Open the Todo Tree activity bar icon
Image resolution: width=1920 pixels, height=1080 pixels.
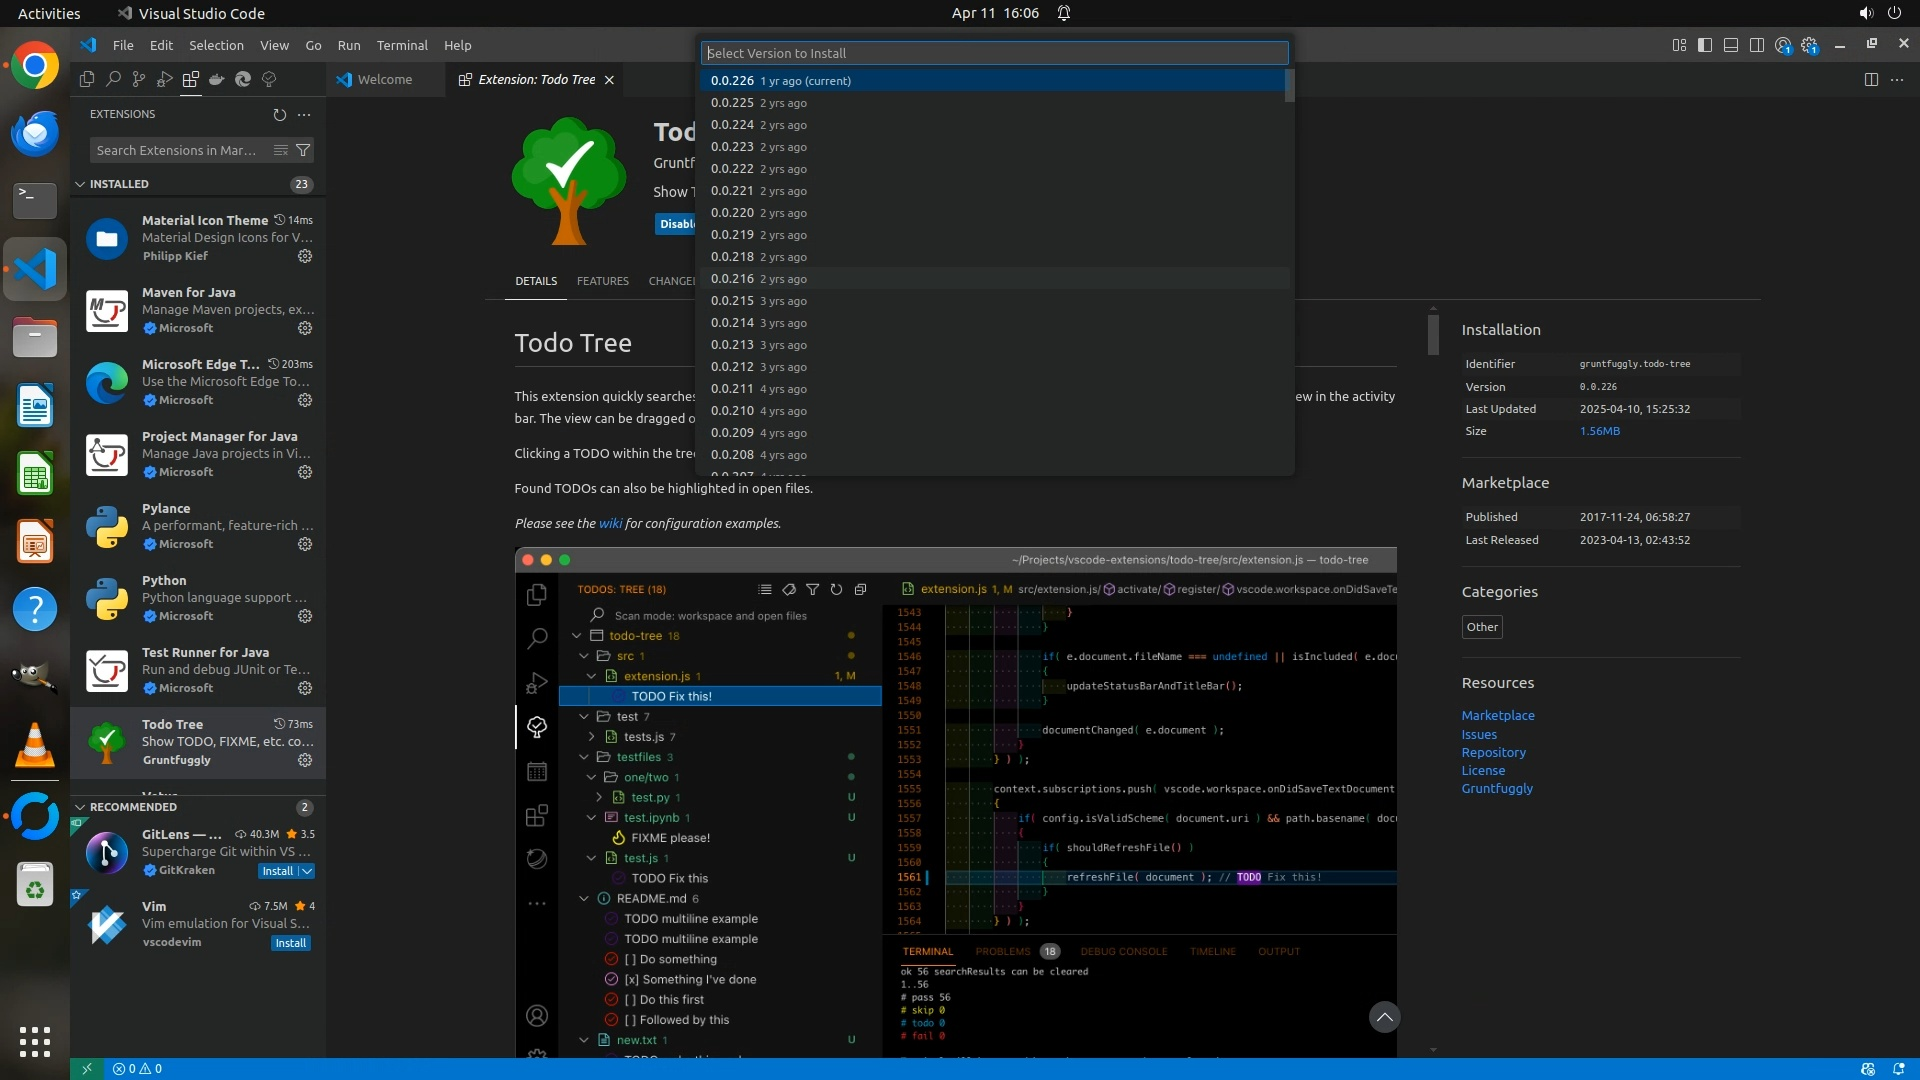(269, 79)
